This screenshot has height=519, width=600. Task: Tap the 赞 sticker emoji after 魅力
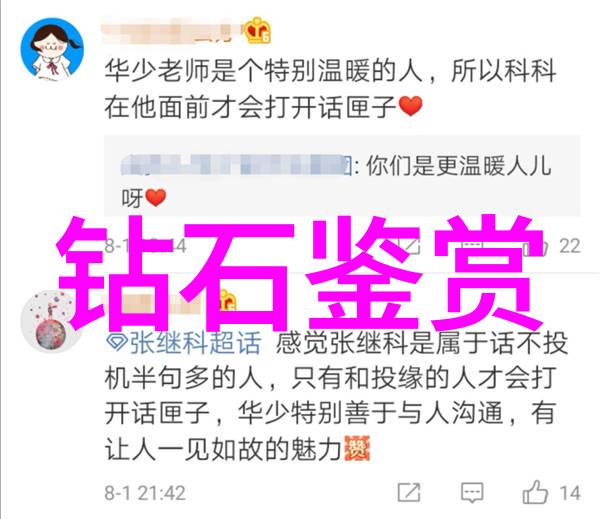[x=357, y=447]
